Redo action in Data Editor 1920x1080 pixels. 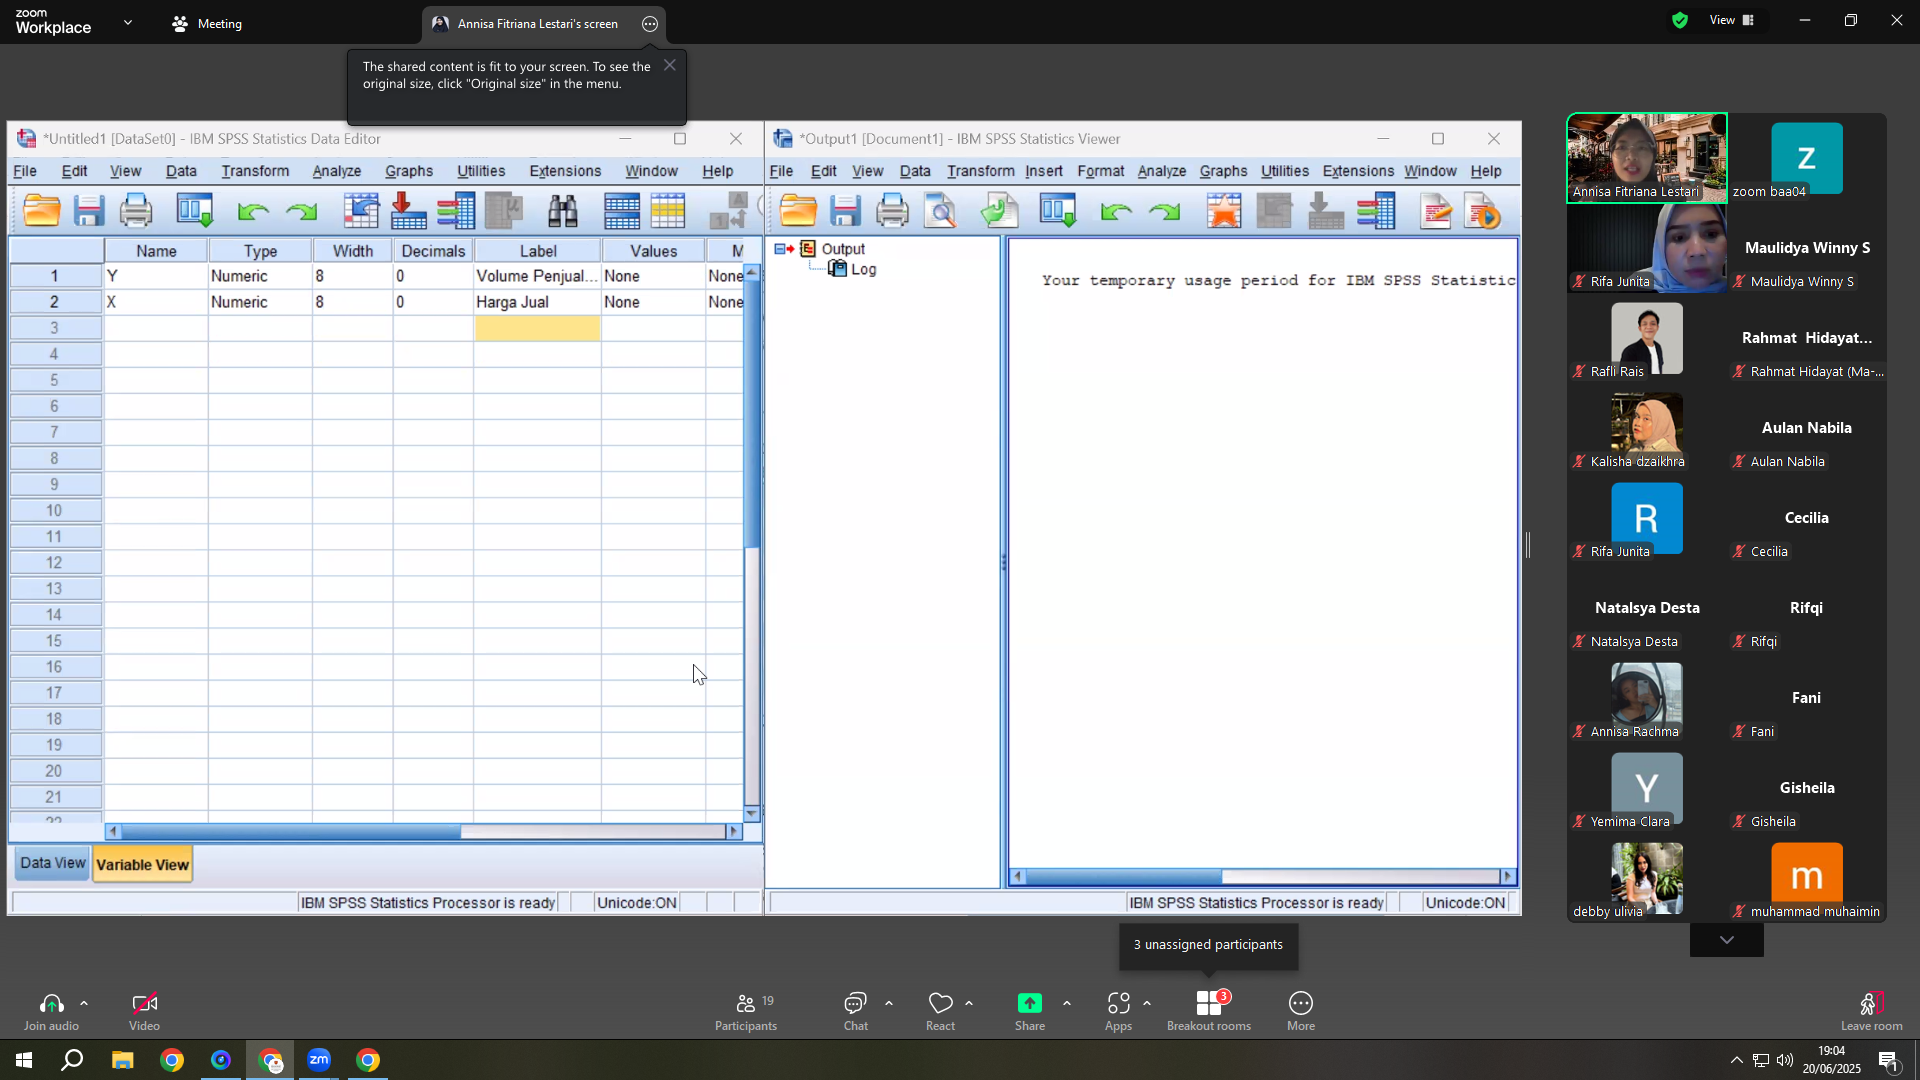[x=301, y=211]
